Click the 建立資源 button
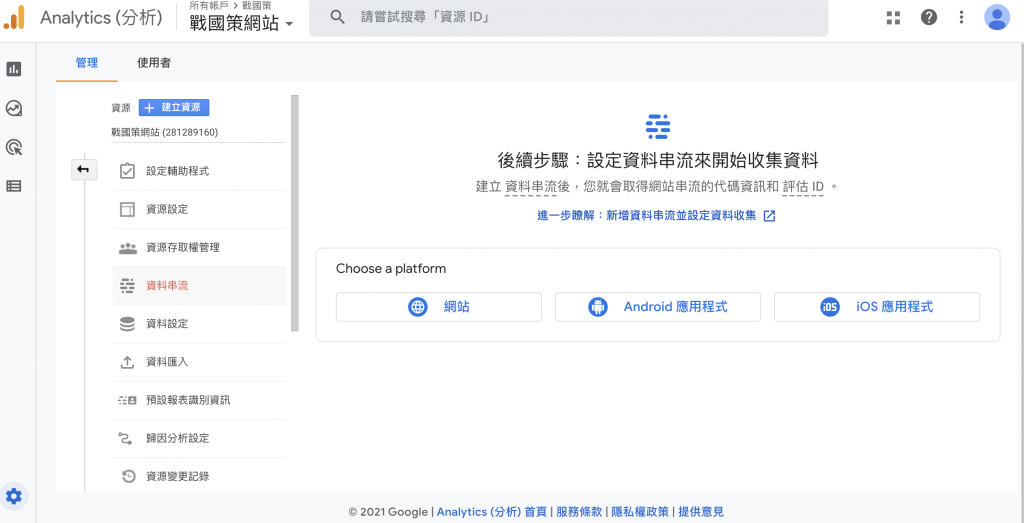This screenshot has height=523, width=1024. [174, 108]
